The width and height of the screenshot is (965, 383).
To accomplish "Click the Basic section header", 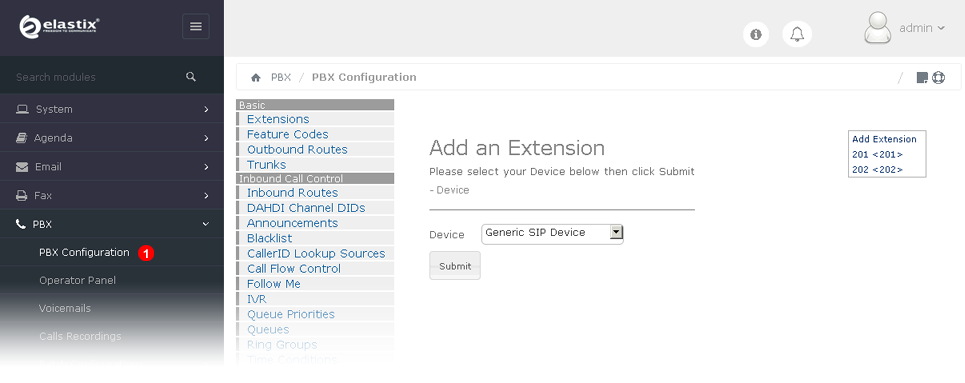I will (315, 105).
